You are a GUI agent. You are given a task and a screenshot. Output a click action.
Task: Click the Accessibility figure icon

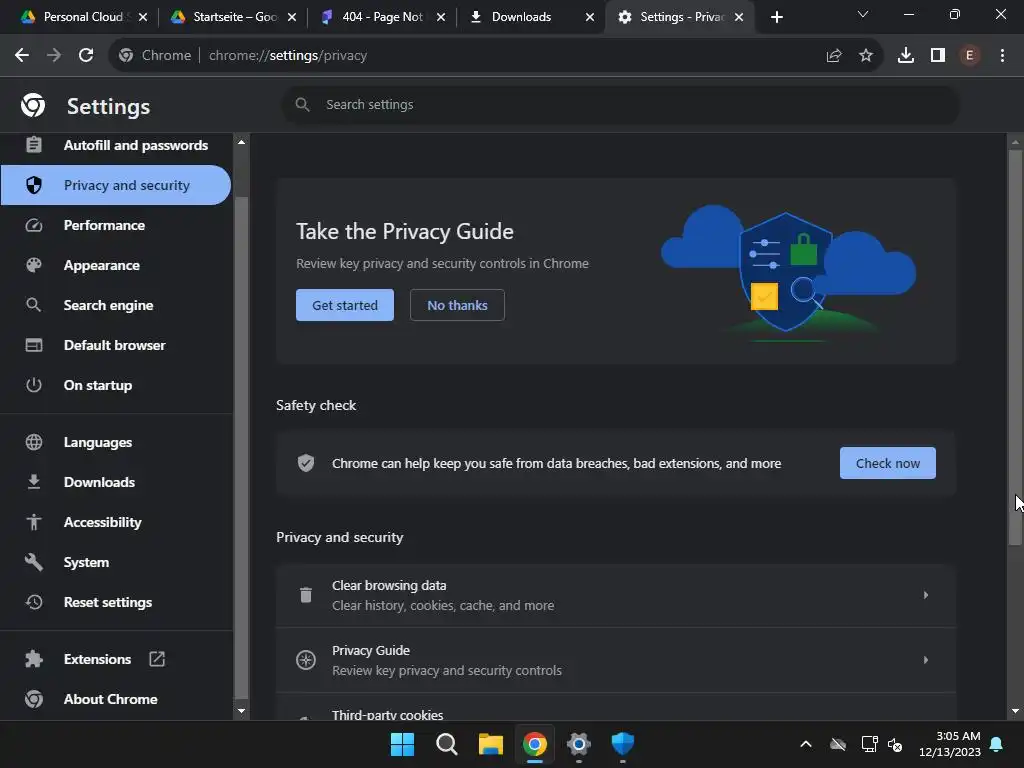34,522
